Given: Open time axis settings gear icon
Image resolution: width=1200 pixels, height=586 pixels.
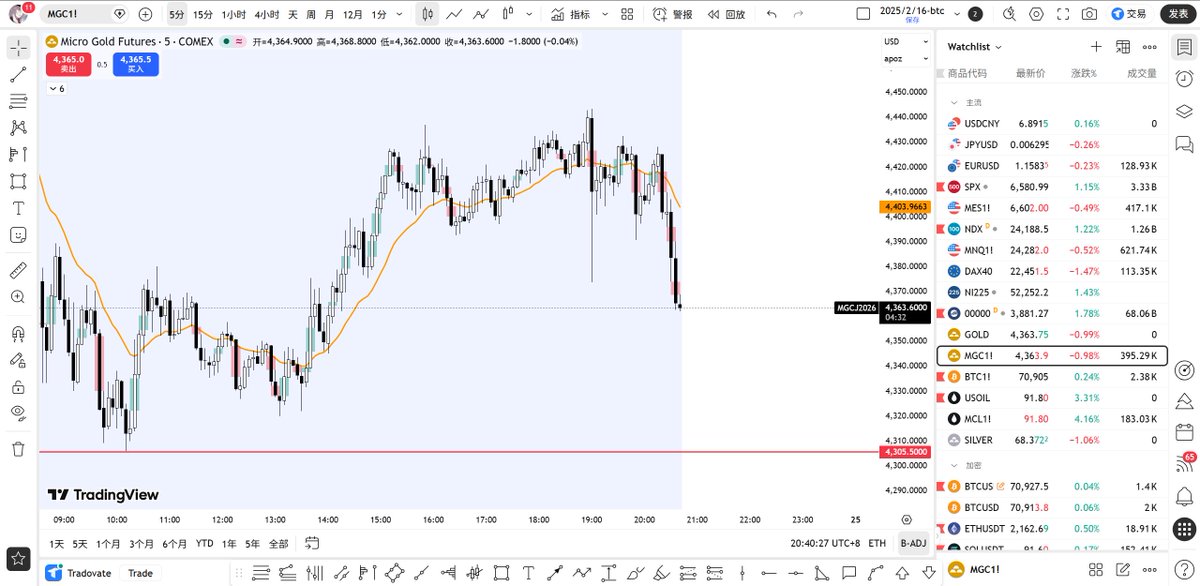Looking at the screenshot, I should point(906,520).
